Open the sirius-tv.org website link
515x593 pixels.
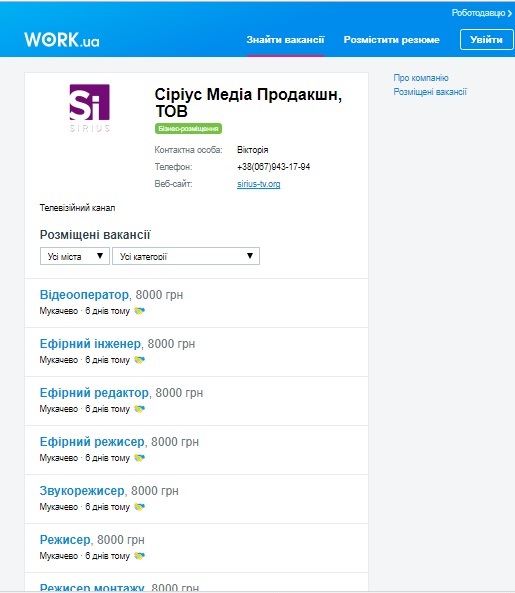[x=259, y=184]
